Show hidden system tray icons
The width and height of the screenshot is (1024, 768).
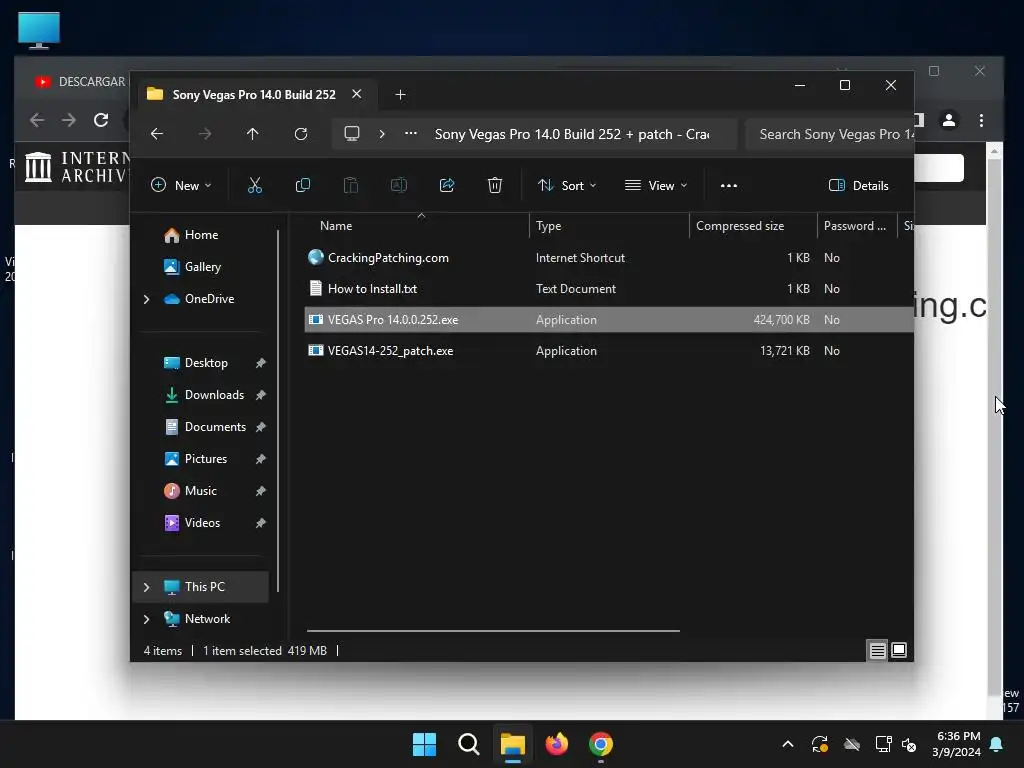[x=788, y=744]
